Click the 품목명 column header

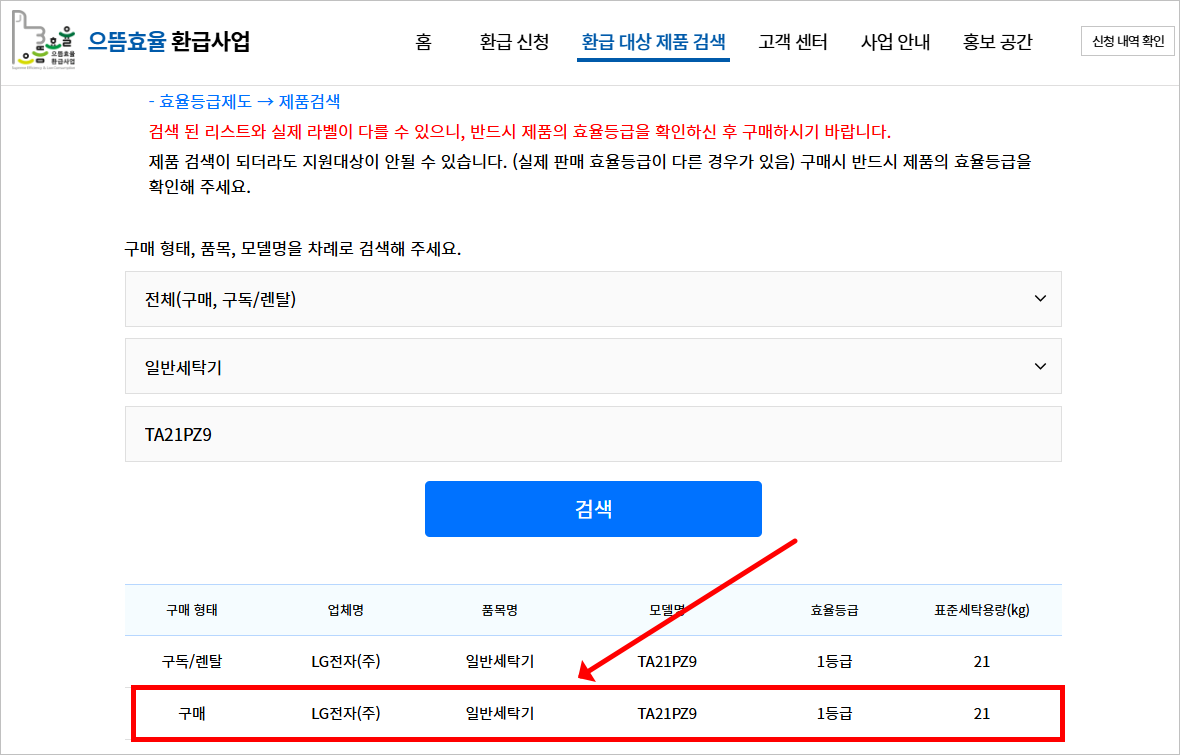click(x=500, y=610)
